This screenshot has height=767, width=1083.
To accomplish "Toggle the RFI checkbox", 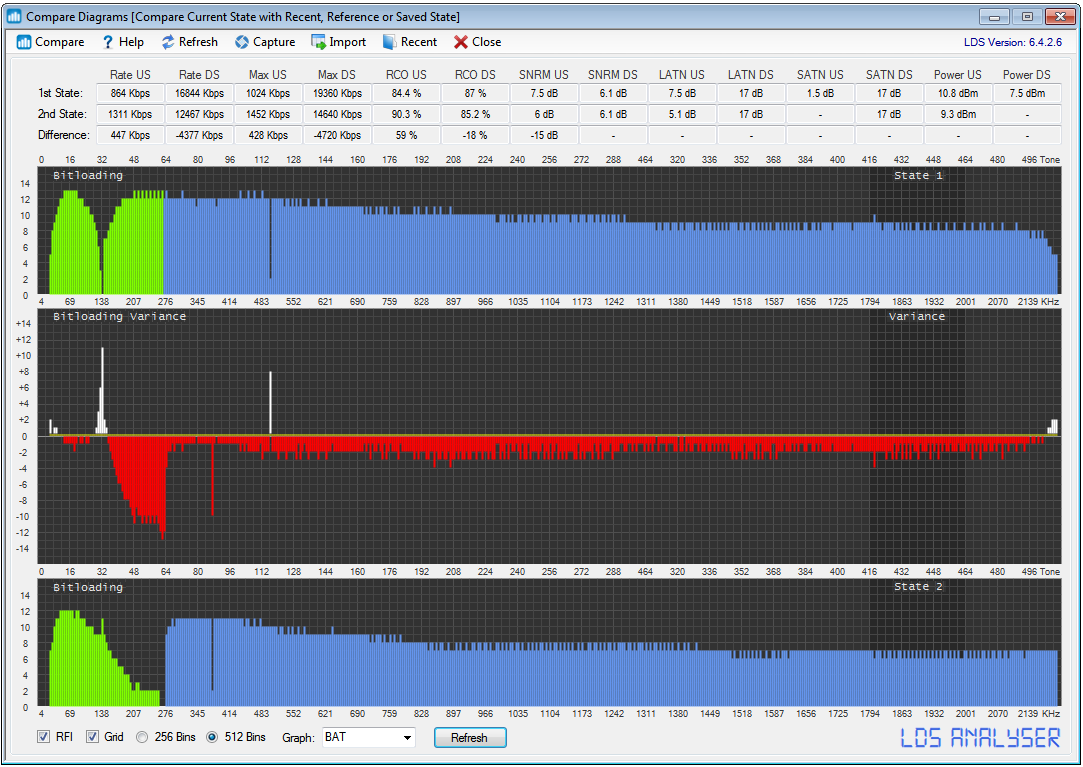I will coord(44,738).
